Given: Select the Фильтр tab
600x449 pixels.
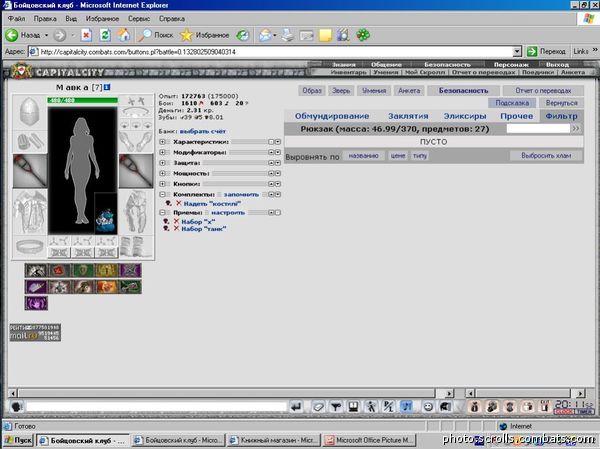Looking at the screenshot, I should (561, 116).
